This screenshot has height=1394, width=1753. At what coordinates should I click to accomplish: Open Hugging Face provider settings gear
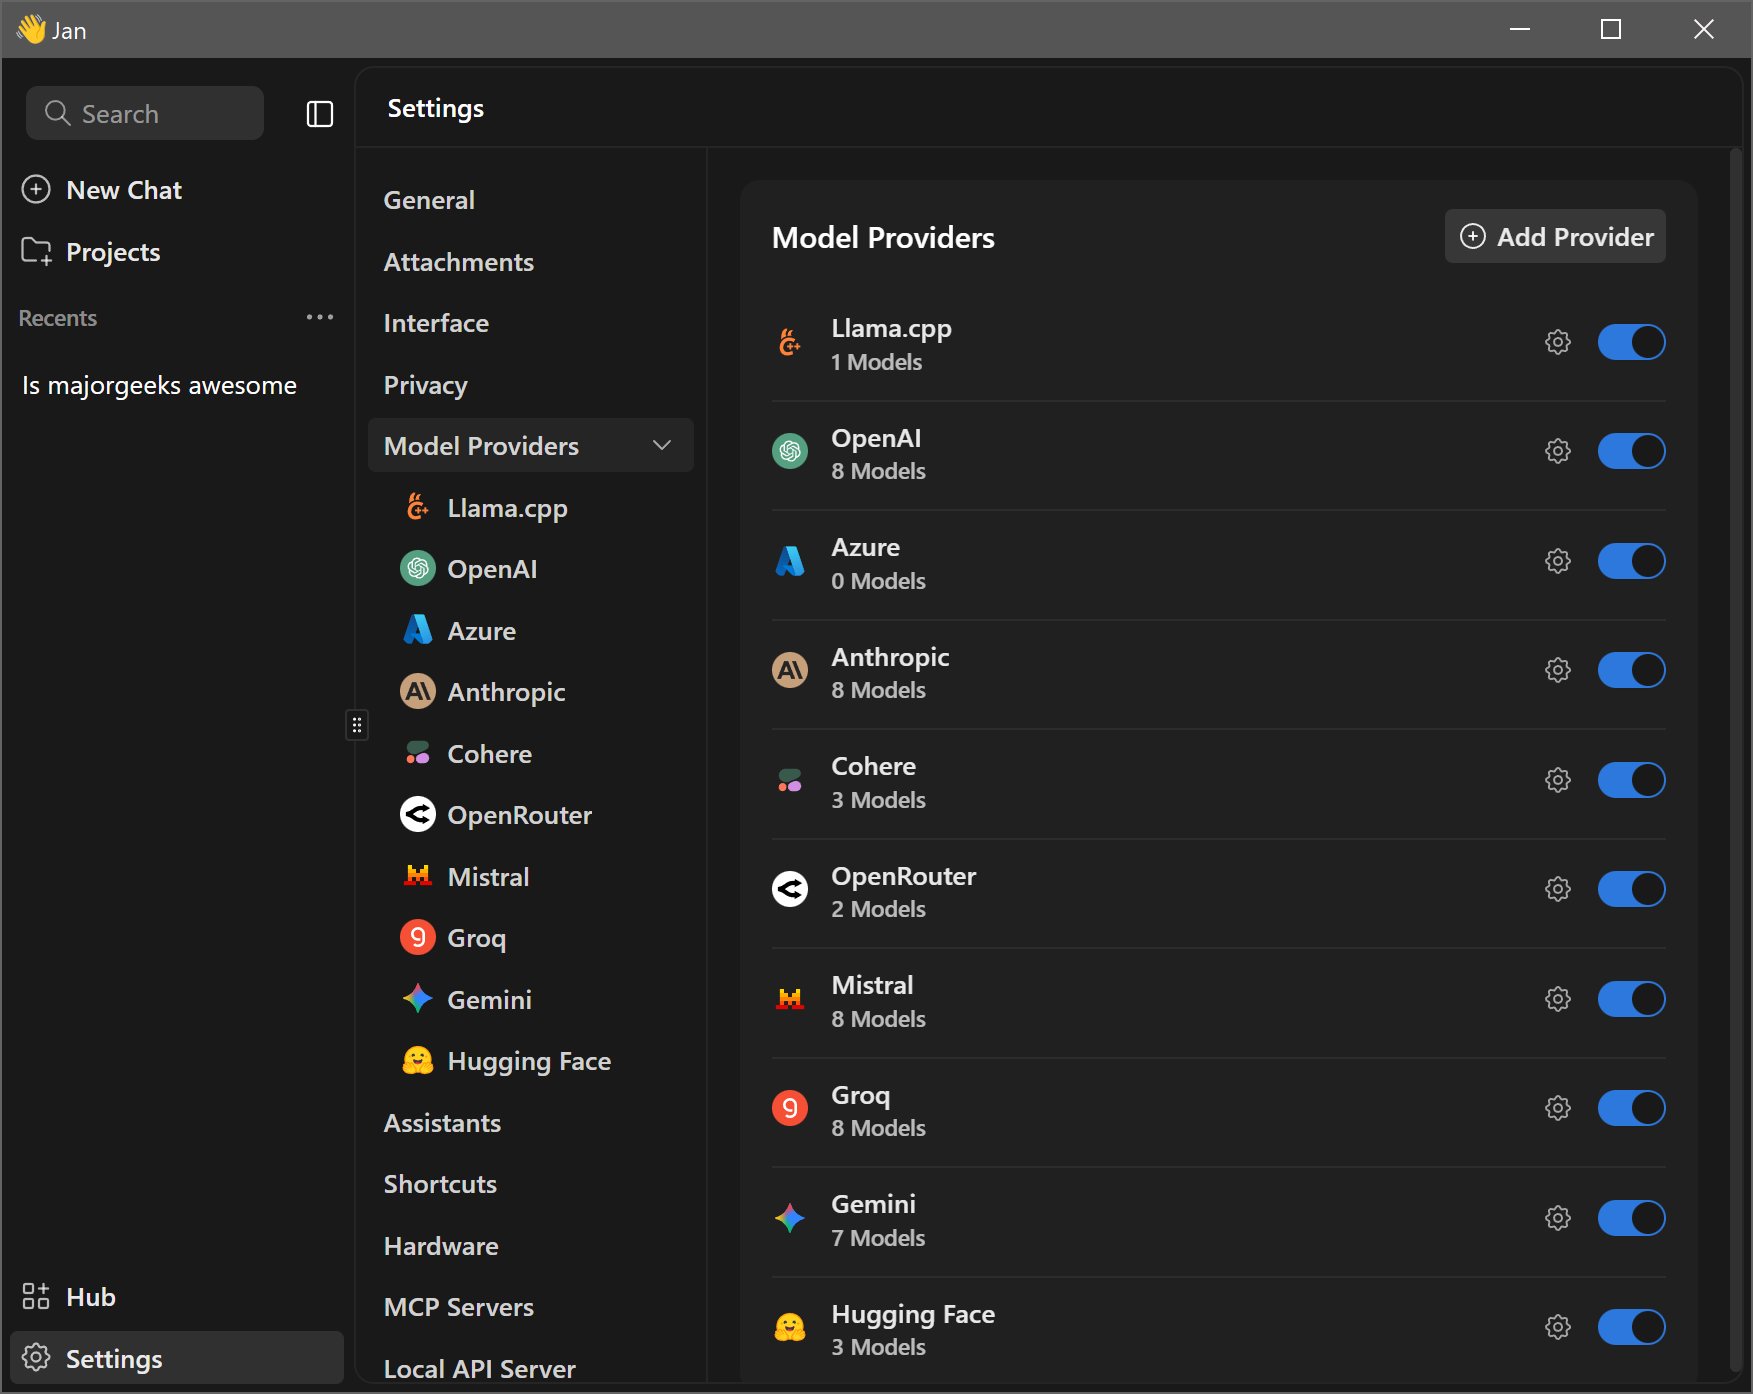point(1557,1327)
